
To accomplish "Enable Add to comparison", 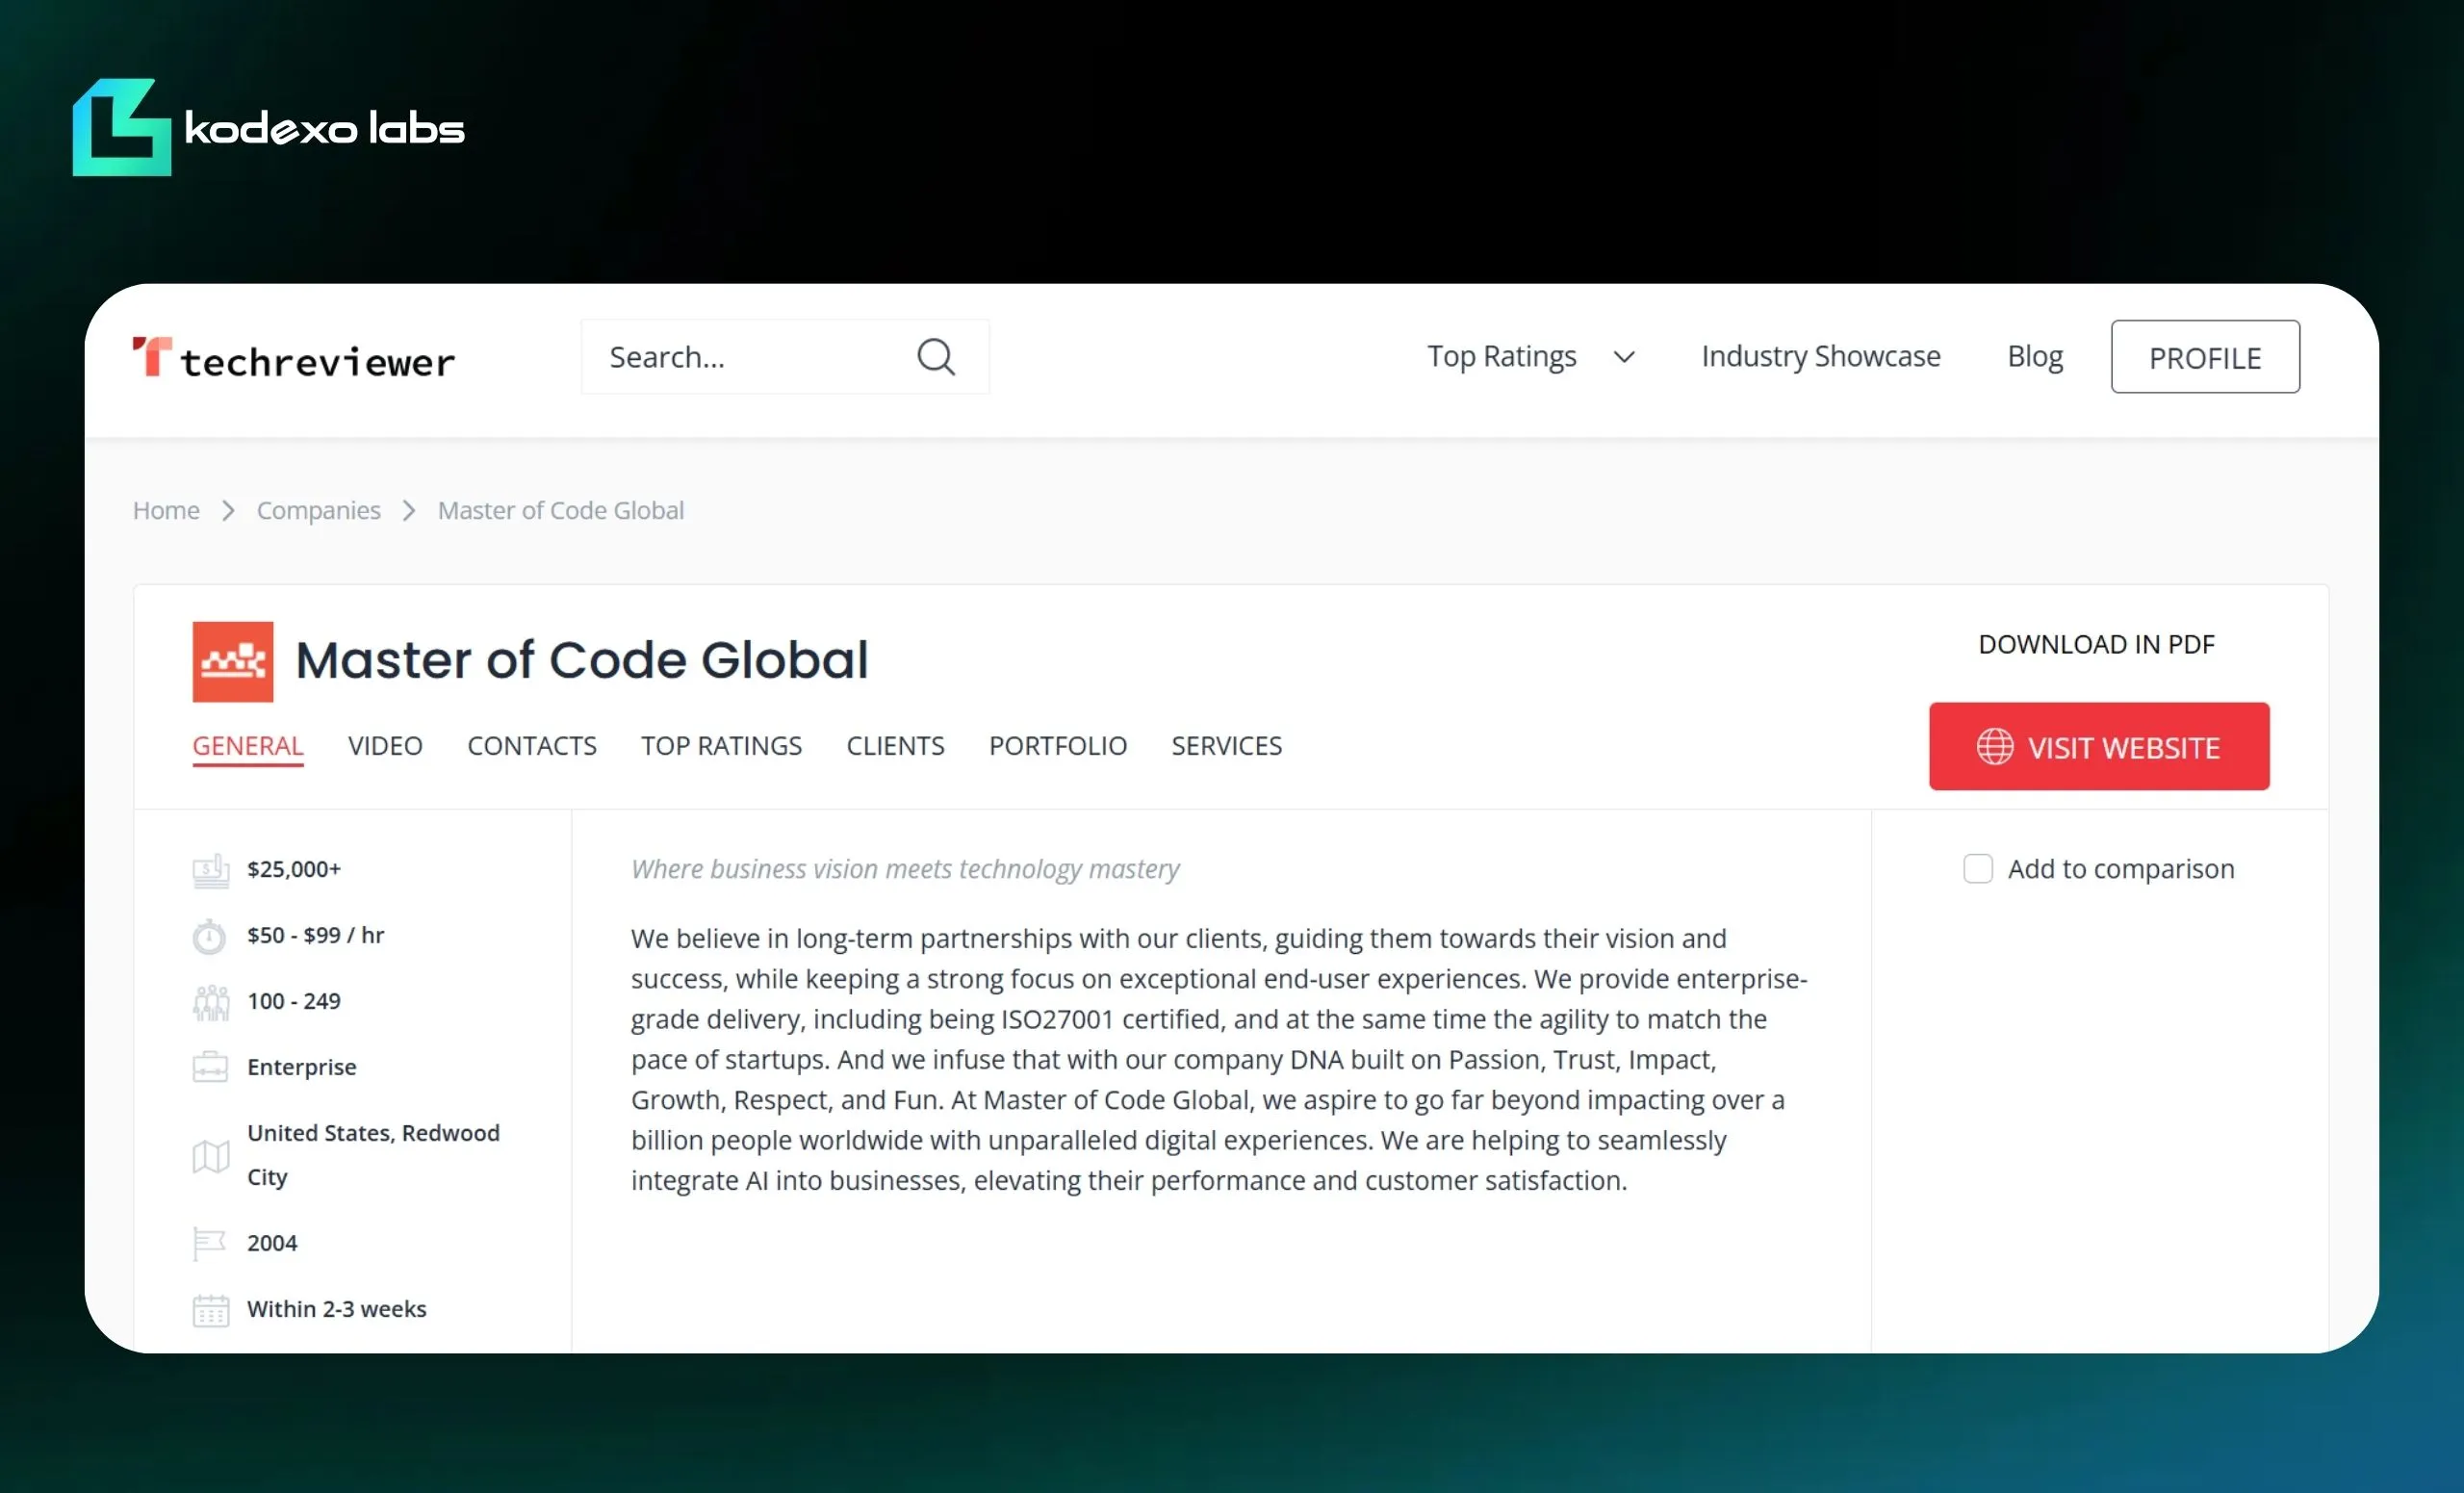I will coord(1977,869).
